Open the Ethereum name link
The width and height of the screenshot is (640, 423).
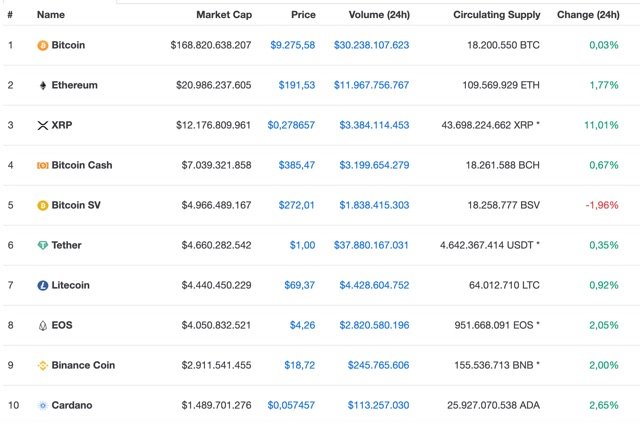74,85
